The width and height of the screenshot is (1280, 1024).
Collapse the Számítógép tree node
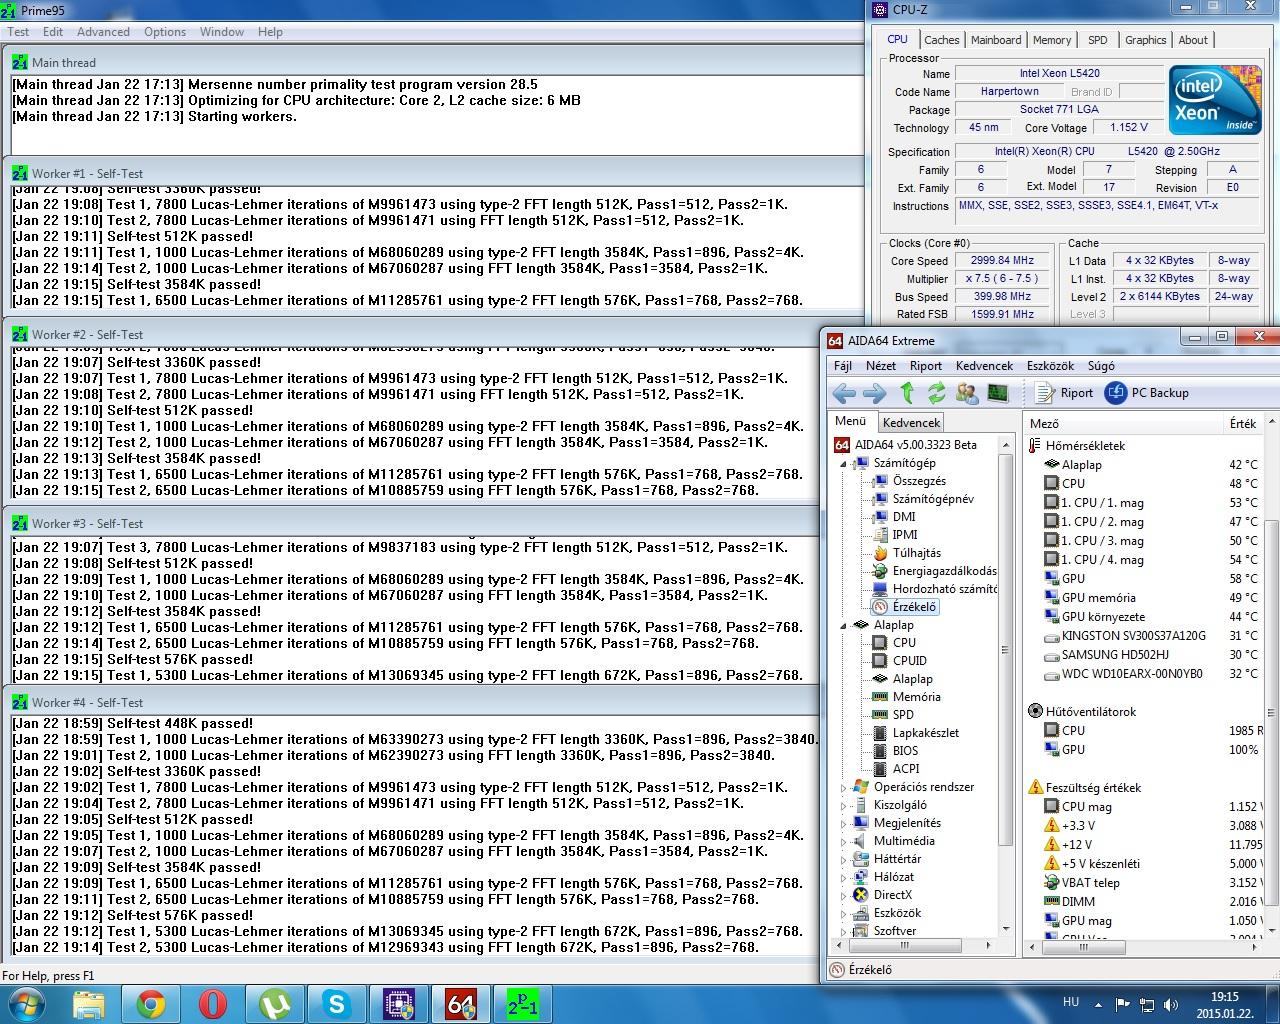[x=843, y=463]
